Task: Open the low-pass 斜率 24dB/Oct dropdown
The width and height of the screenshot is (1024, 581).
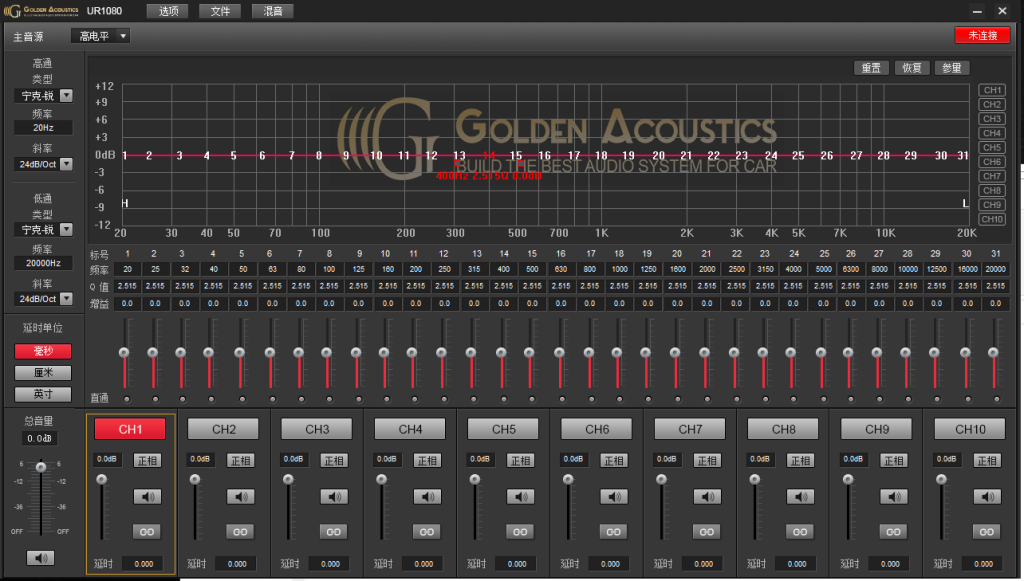Action: point(43,298)
